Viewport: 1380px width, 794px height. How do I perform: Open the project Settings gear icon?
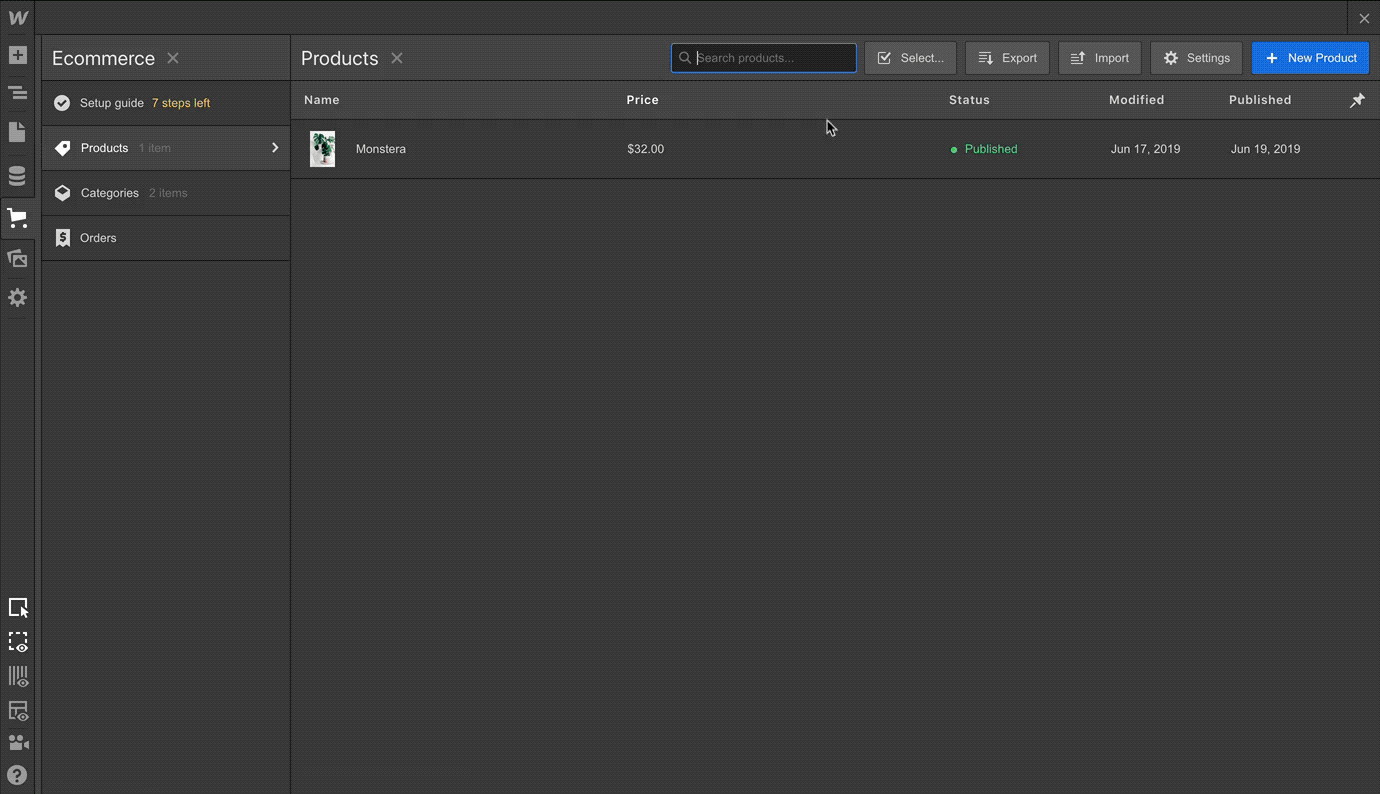pyautogui.click(x=18, y=297)
